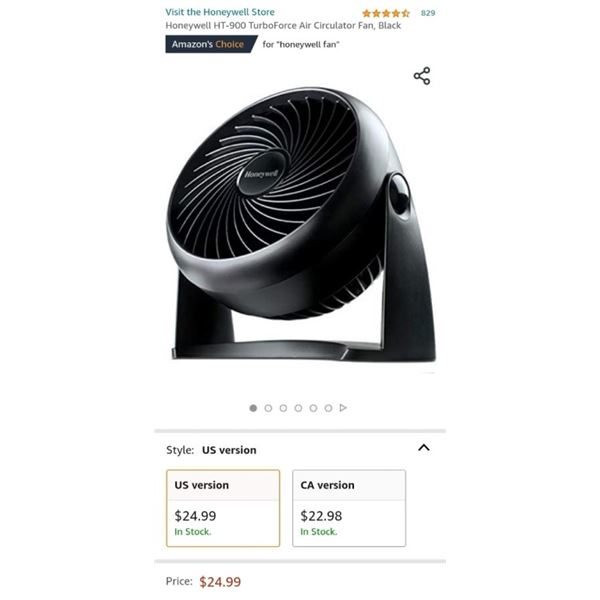
Task: Open the main fan product image
Action: (x=301, y=226)
